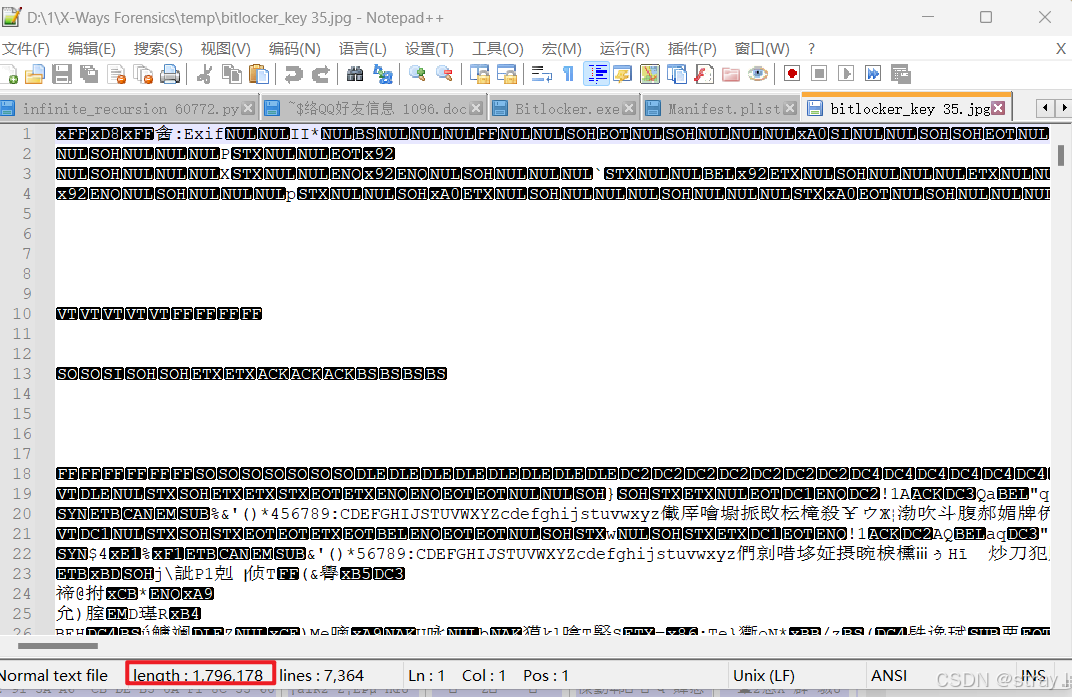The height and width of the screenshot is (697, 1072).
Task: Click ANSI encoding in status bar
Action: (889, 676)
